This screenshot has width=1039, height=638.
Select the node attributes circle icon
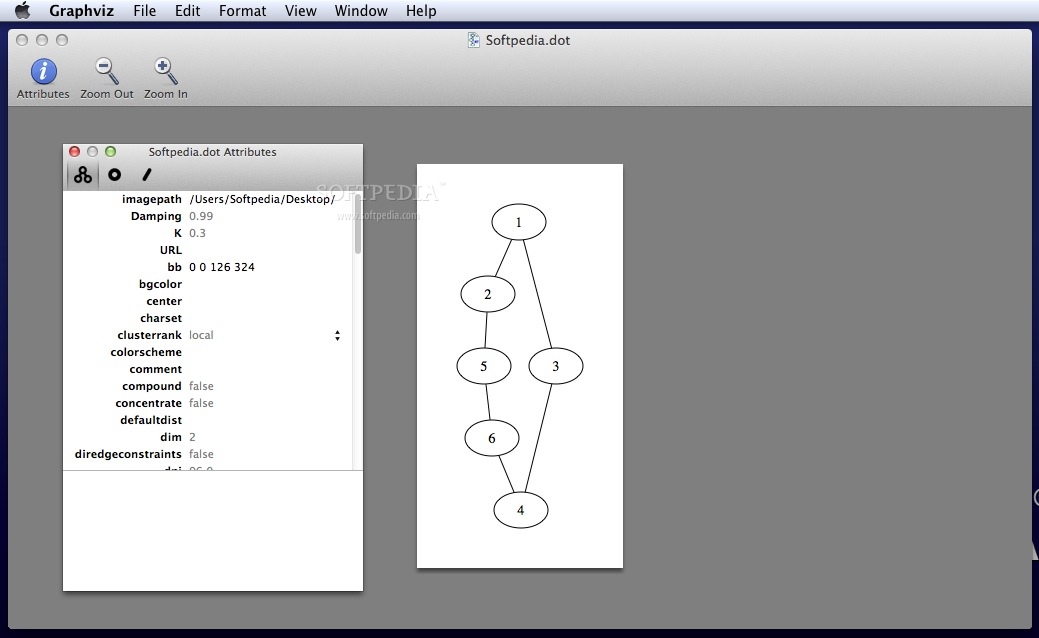pos(115,175)
